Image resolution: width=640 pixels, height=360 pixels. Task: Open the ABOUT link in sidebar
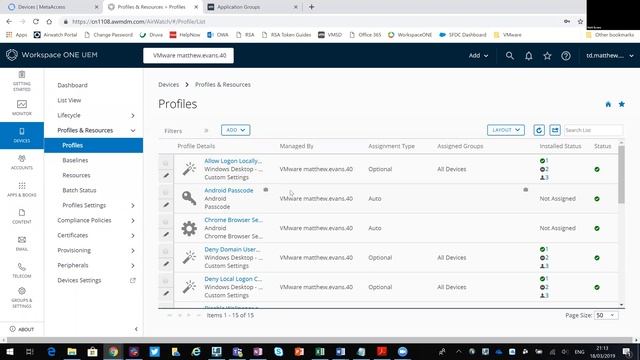coord(22,329)
